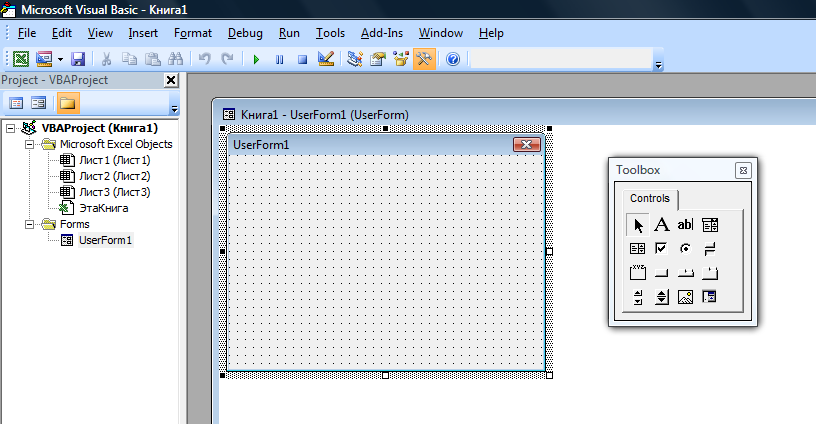Choose the Image control in Toolbox

[x=685, y=297]
